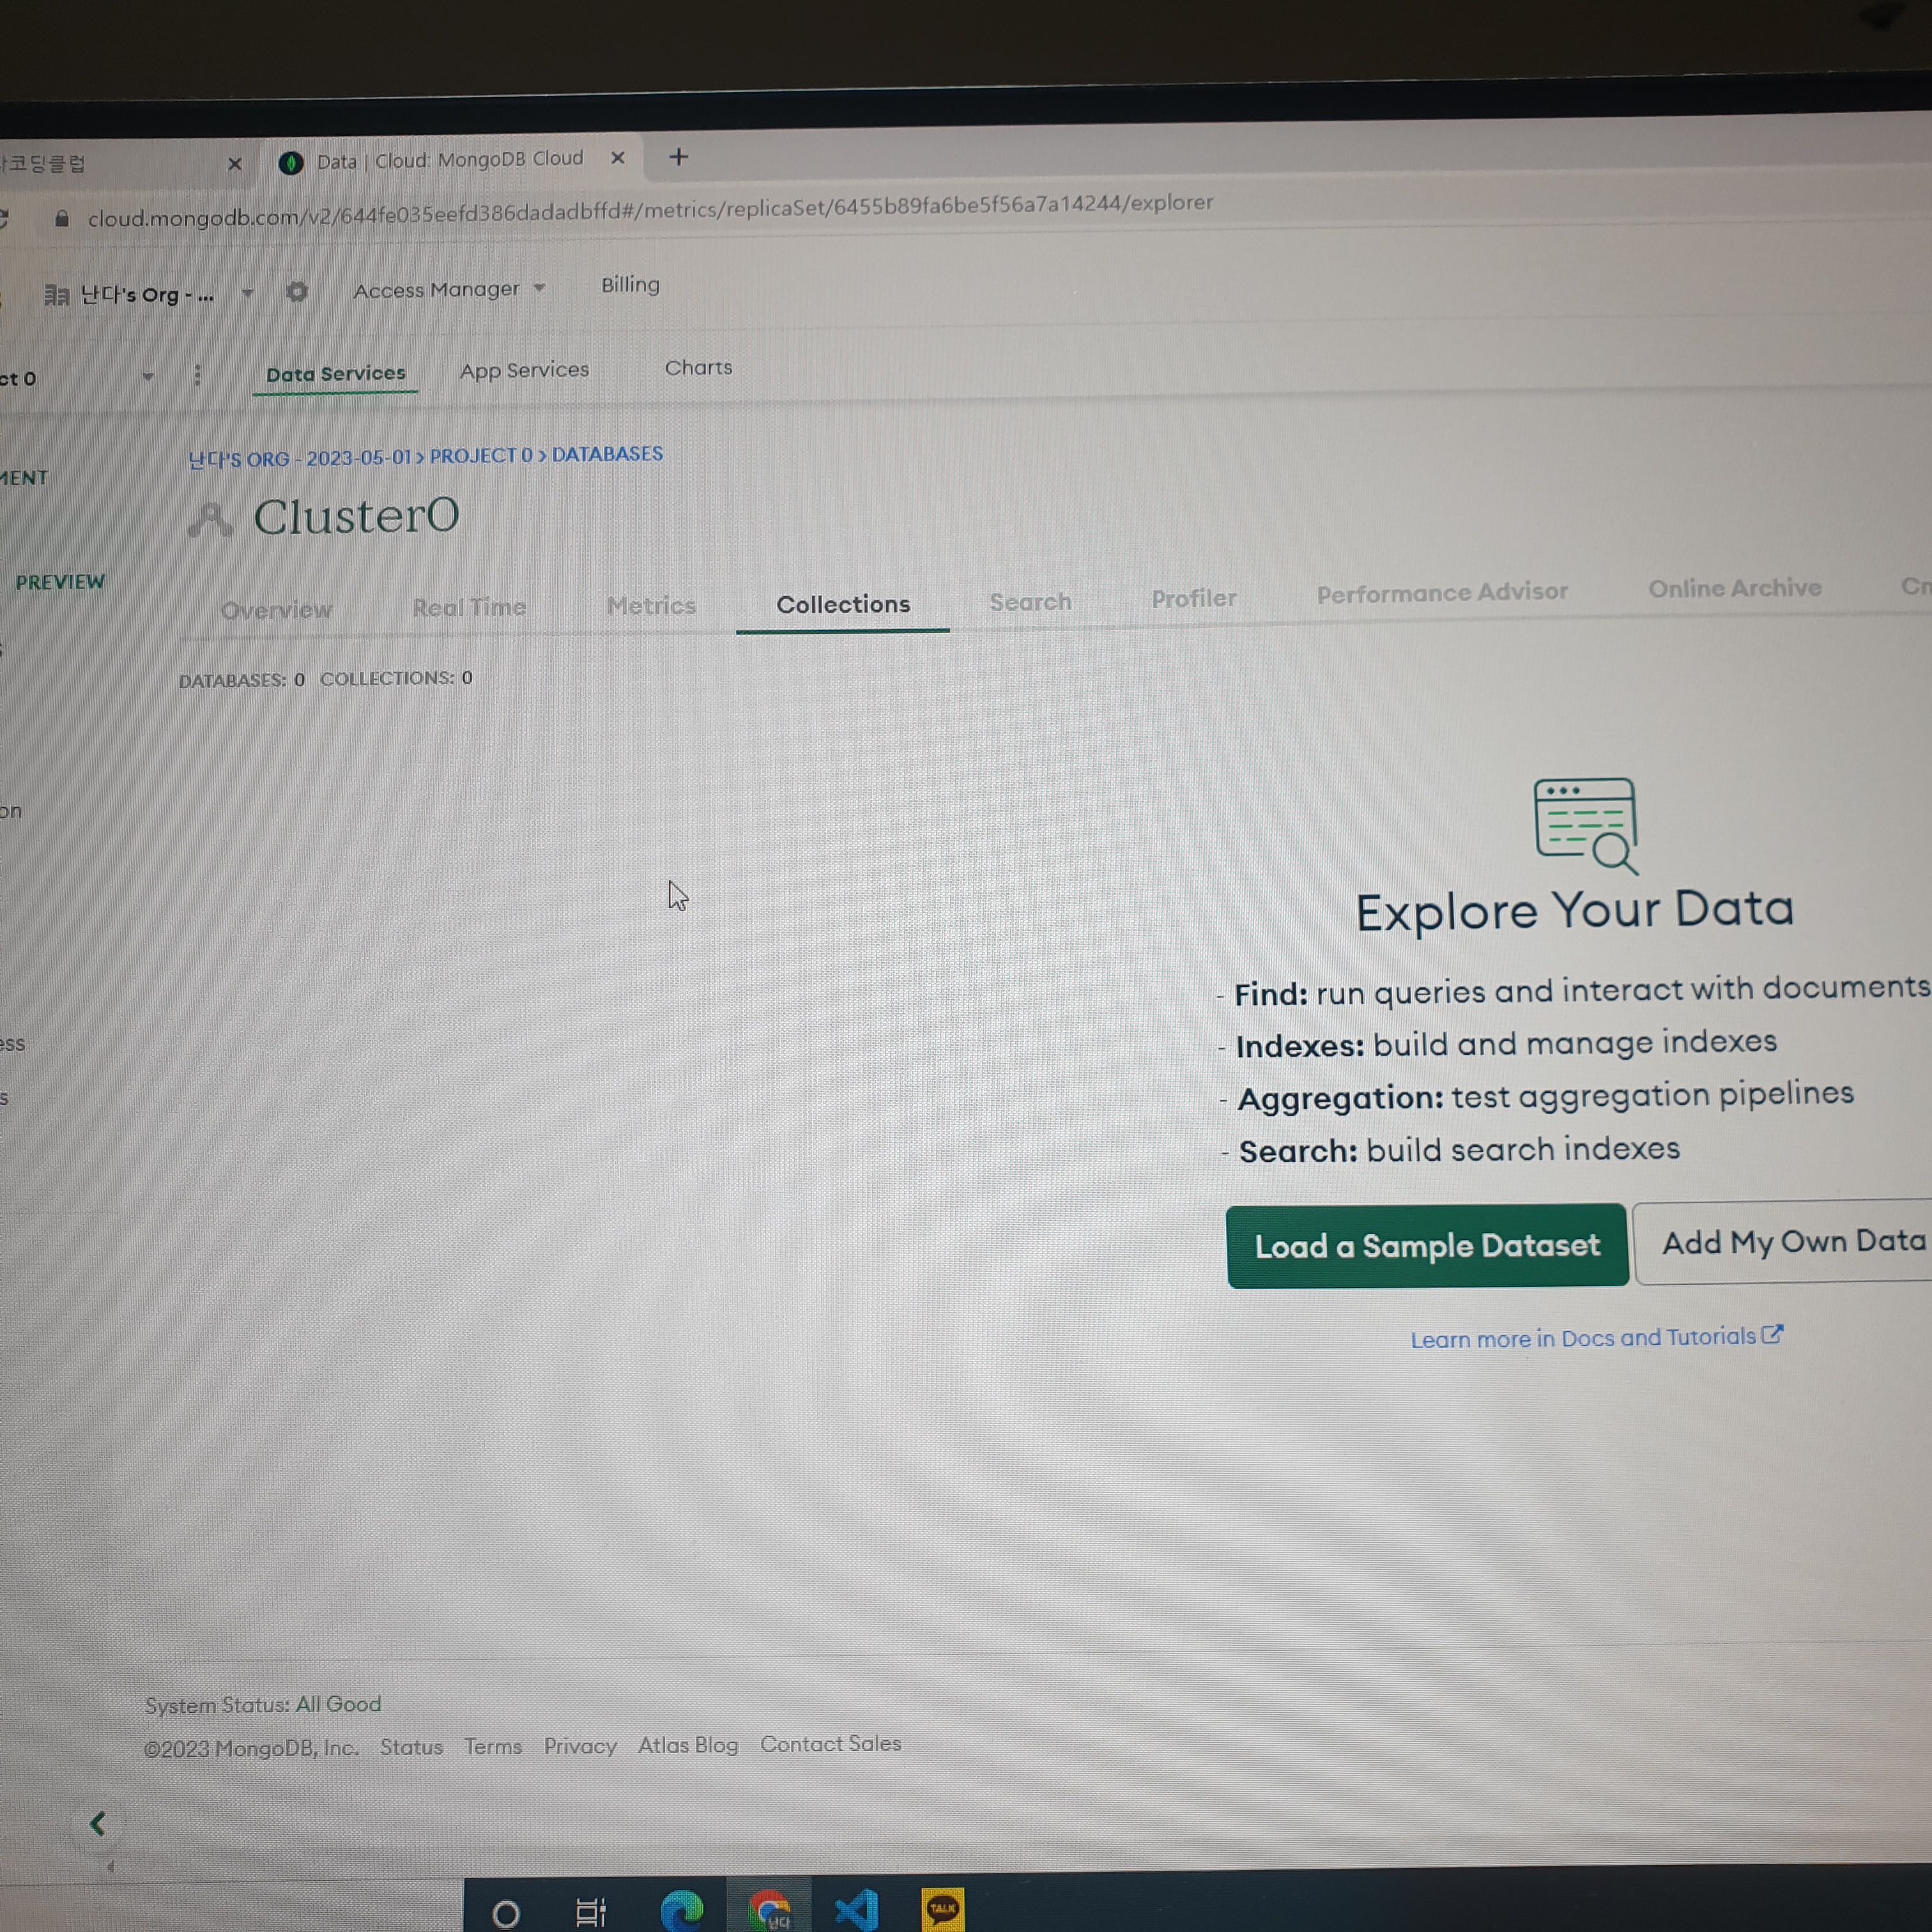
Task: Open the cluster Search tab
Action: (1030, 602)
